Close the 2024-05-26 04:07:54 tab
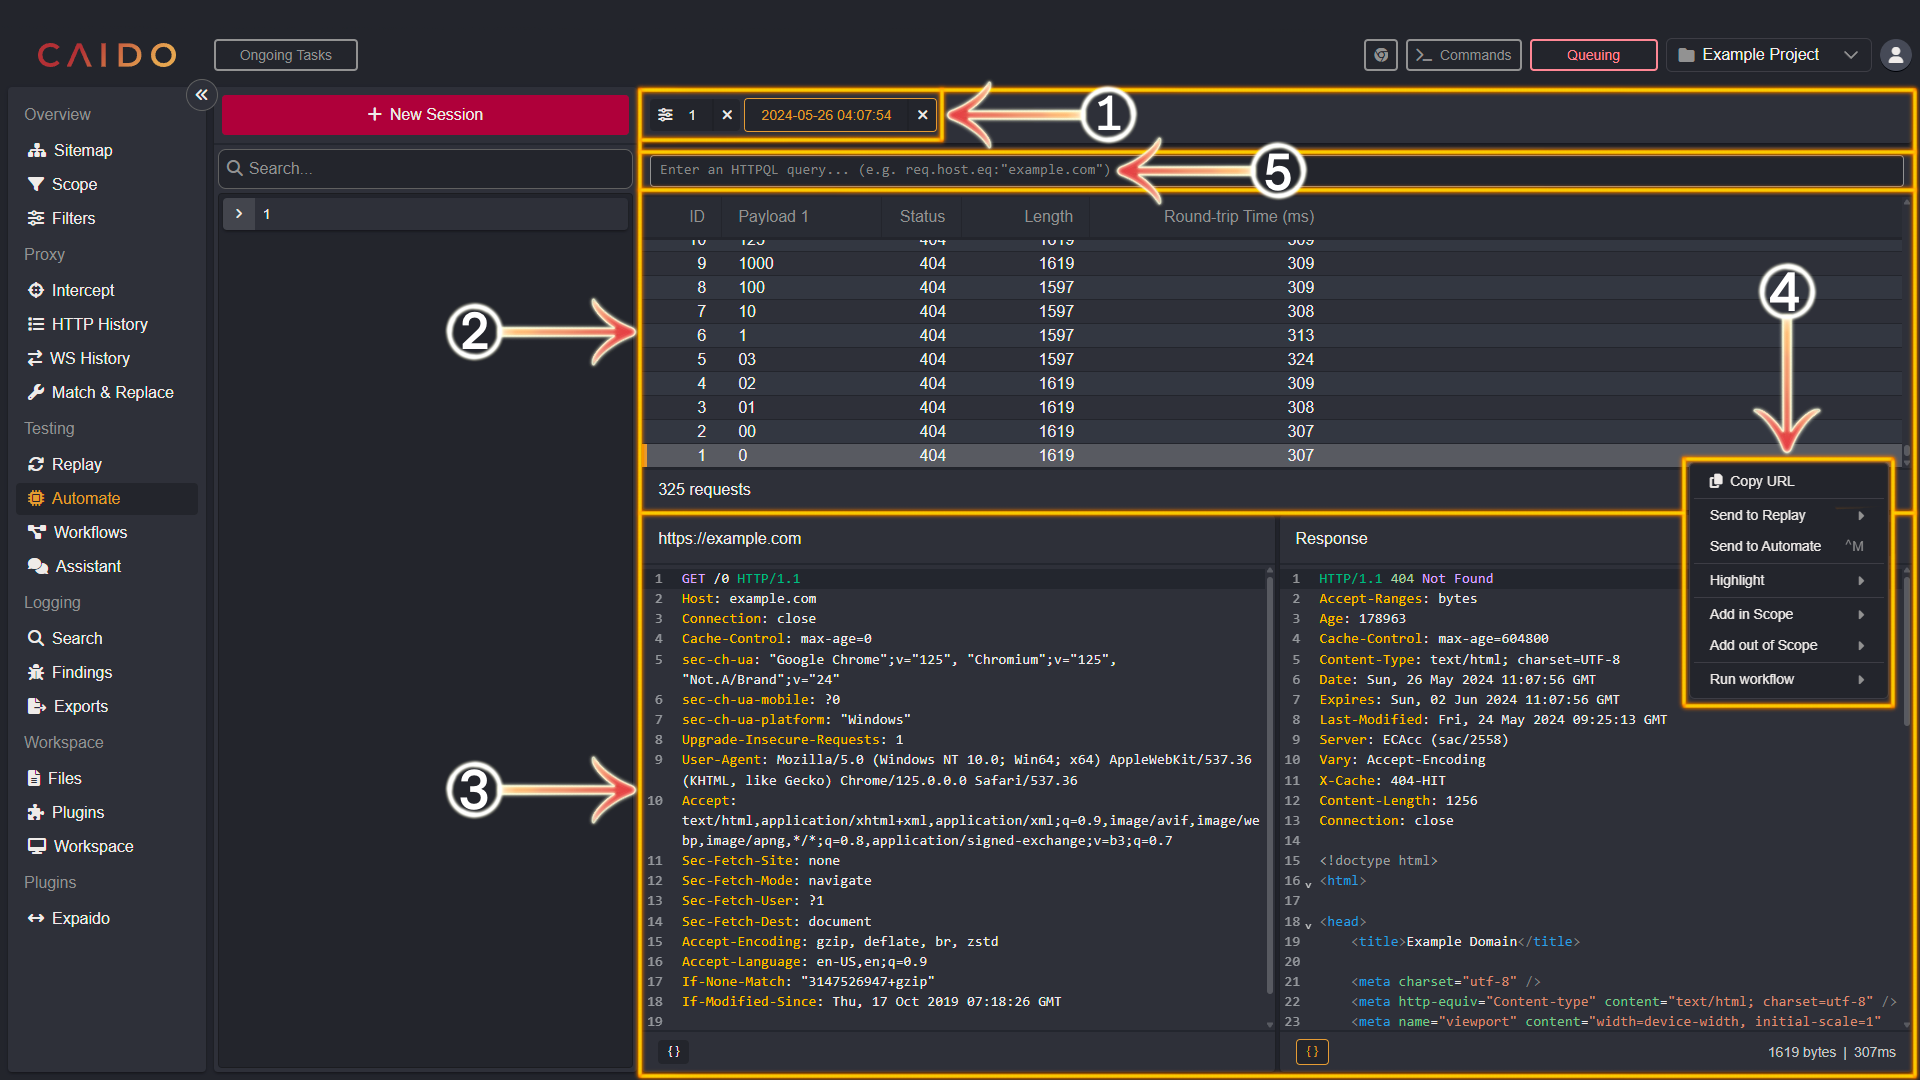1920x1080 pixels. tap(922, 115)
